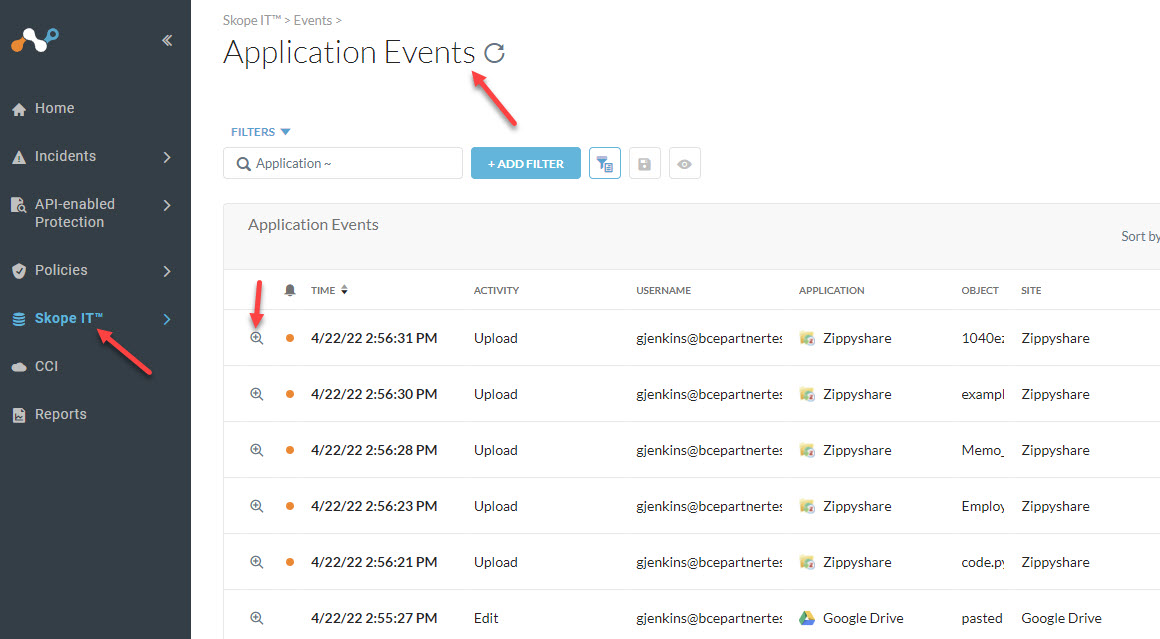View details of the 2:56:21 PM event
The width and height of the screenshot is (1160, 639).
(x=257, y=562)
